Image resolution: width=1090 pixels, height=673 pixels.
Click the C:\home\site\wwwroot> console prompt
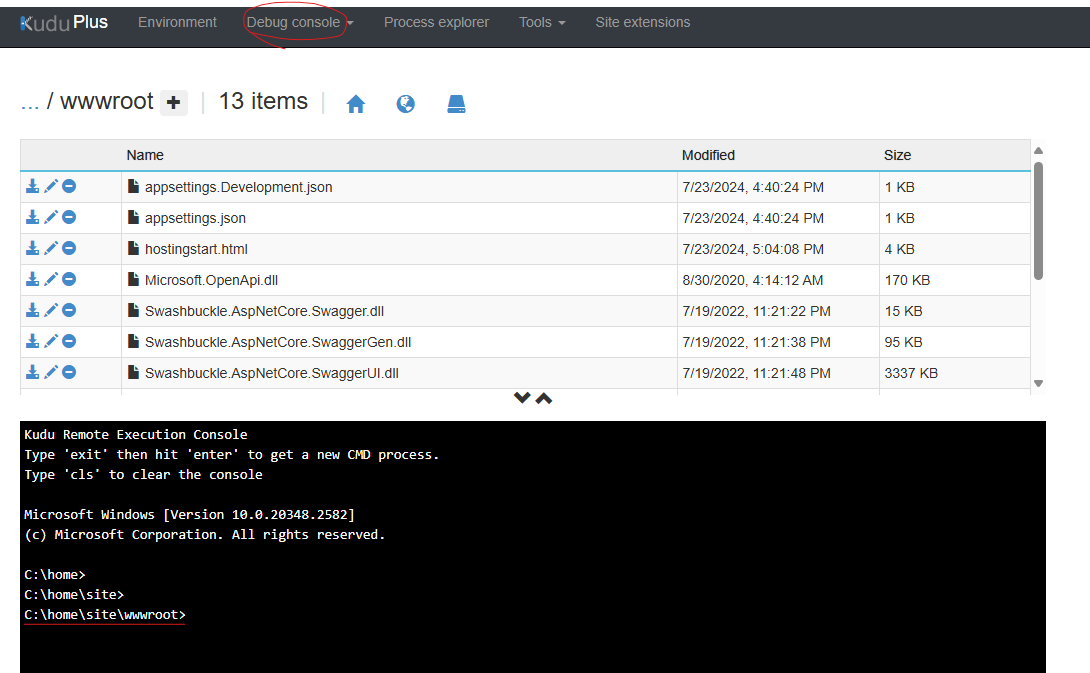(105, 615)
